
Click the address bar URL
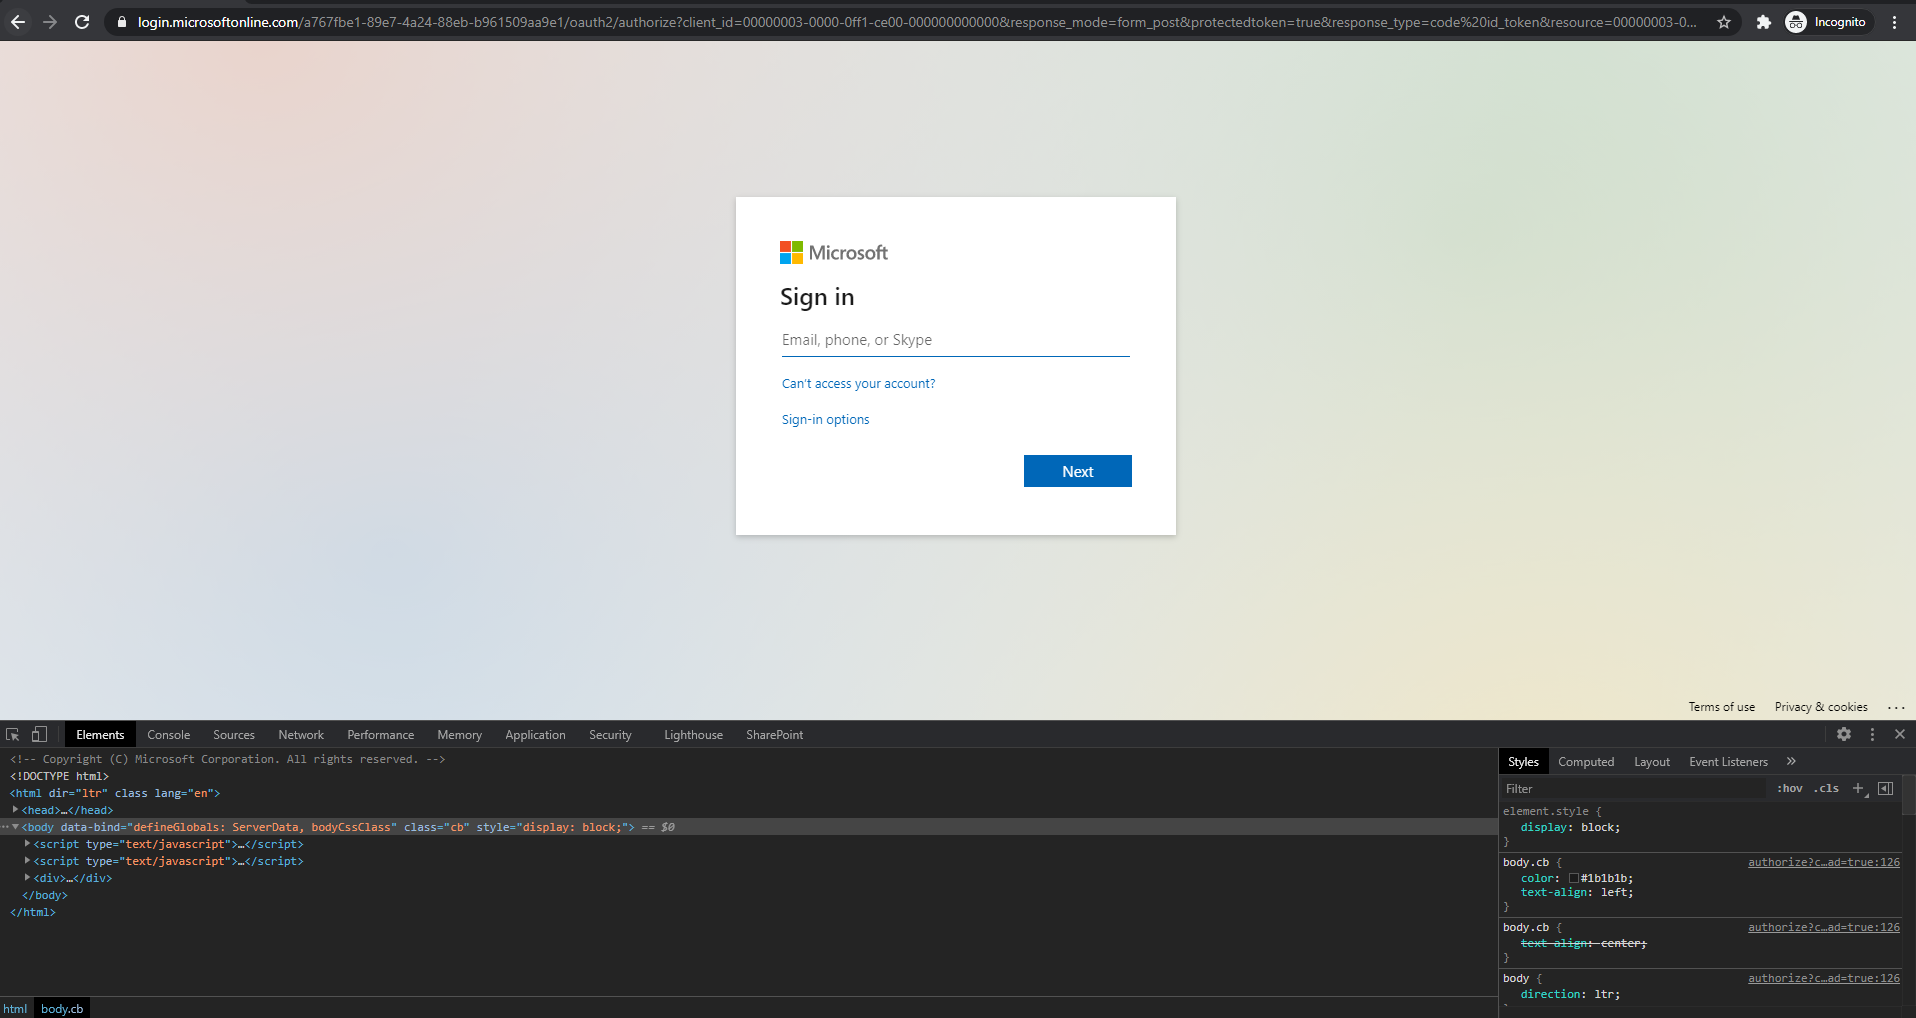click(x=916, y=22)
